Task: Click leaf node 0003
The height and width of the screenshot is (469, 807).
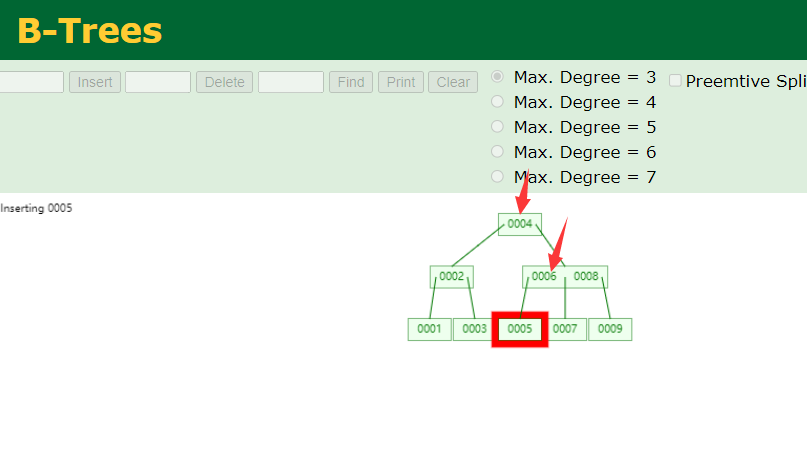Action: tap(474, 329)
